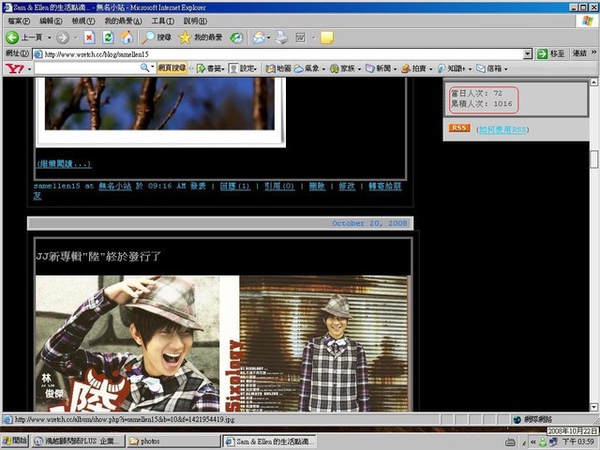Click the Print icon in toolbar
600x450 pixels.
tap(282, 37)
